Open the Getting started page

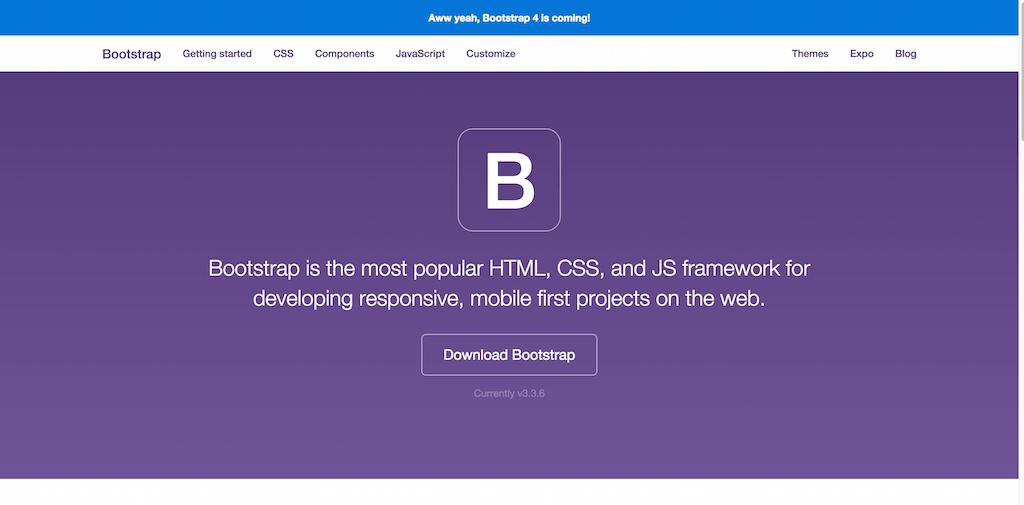tap(217, 54)
